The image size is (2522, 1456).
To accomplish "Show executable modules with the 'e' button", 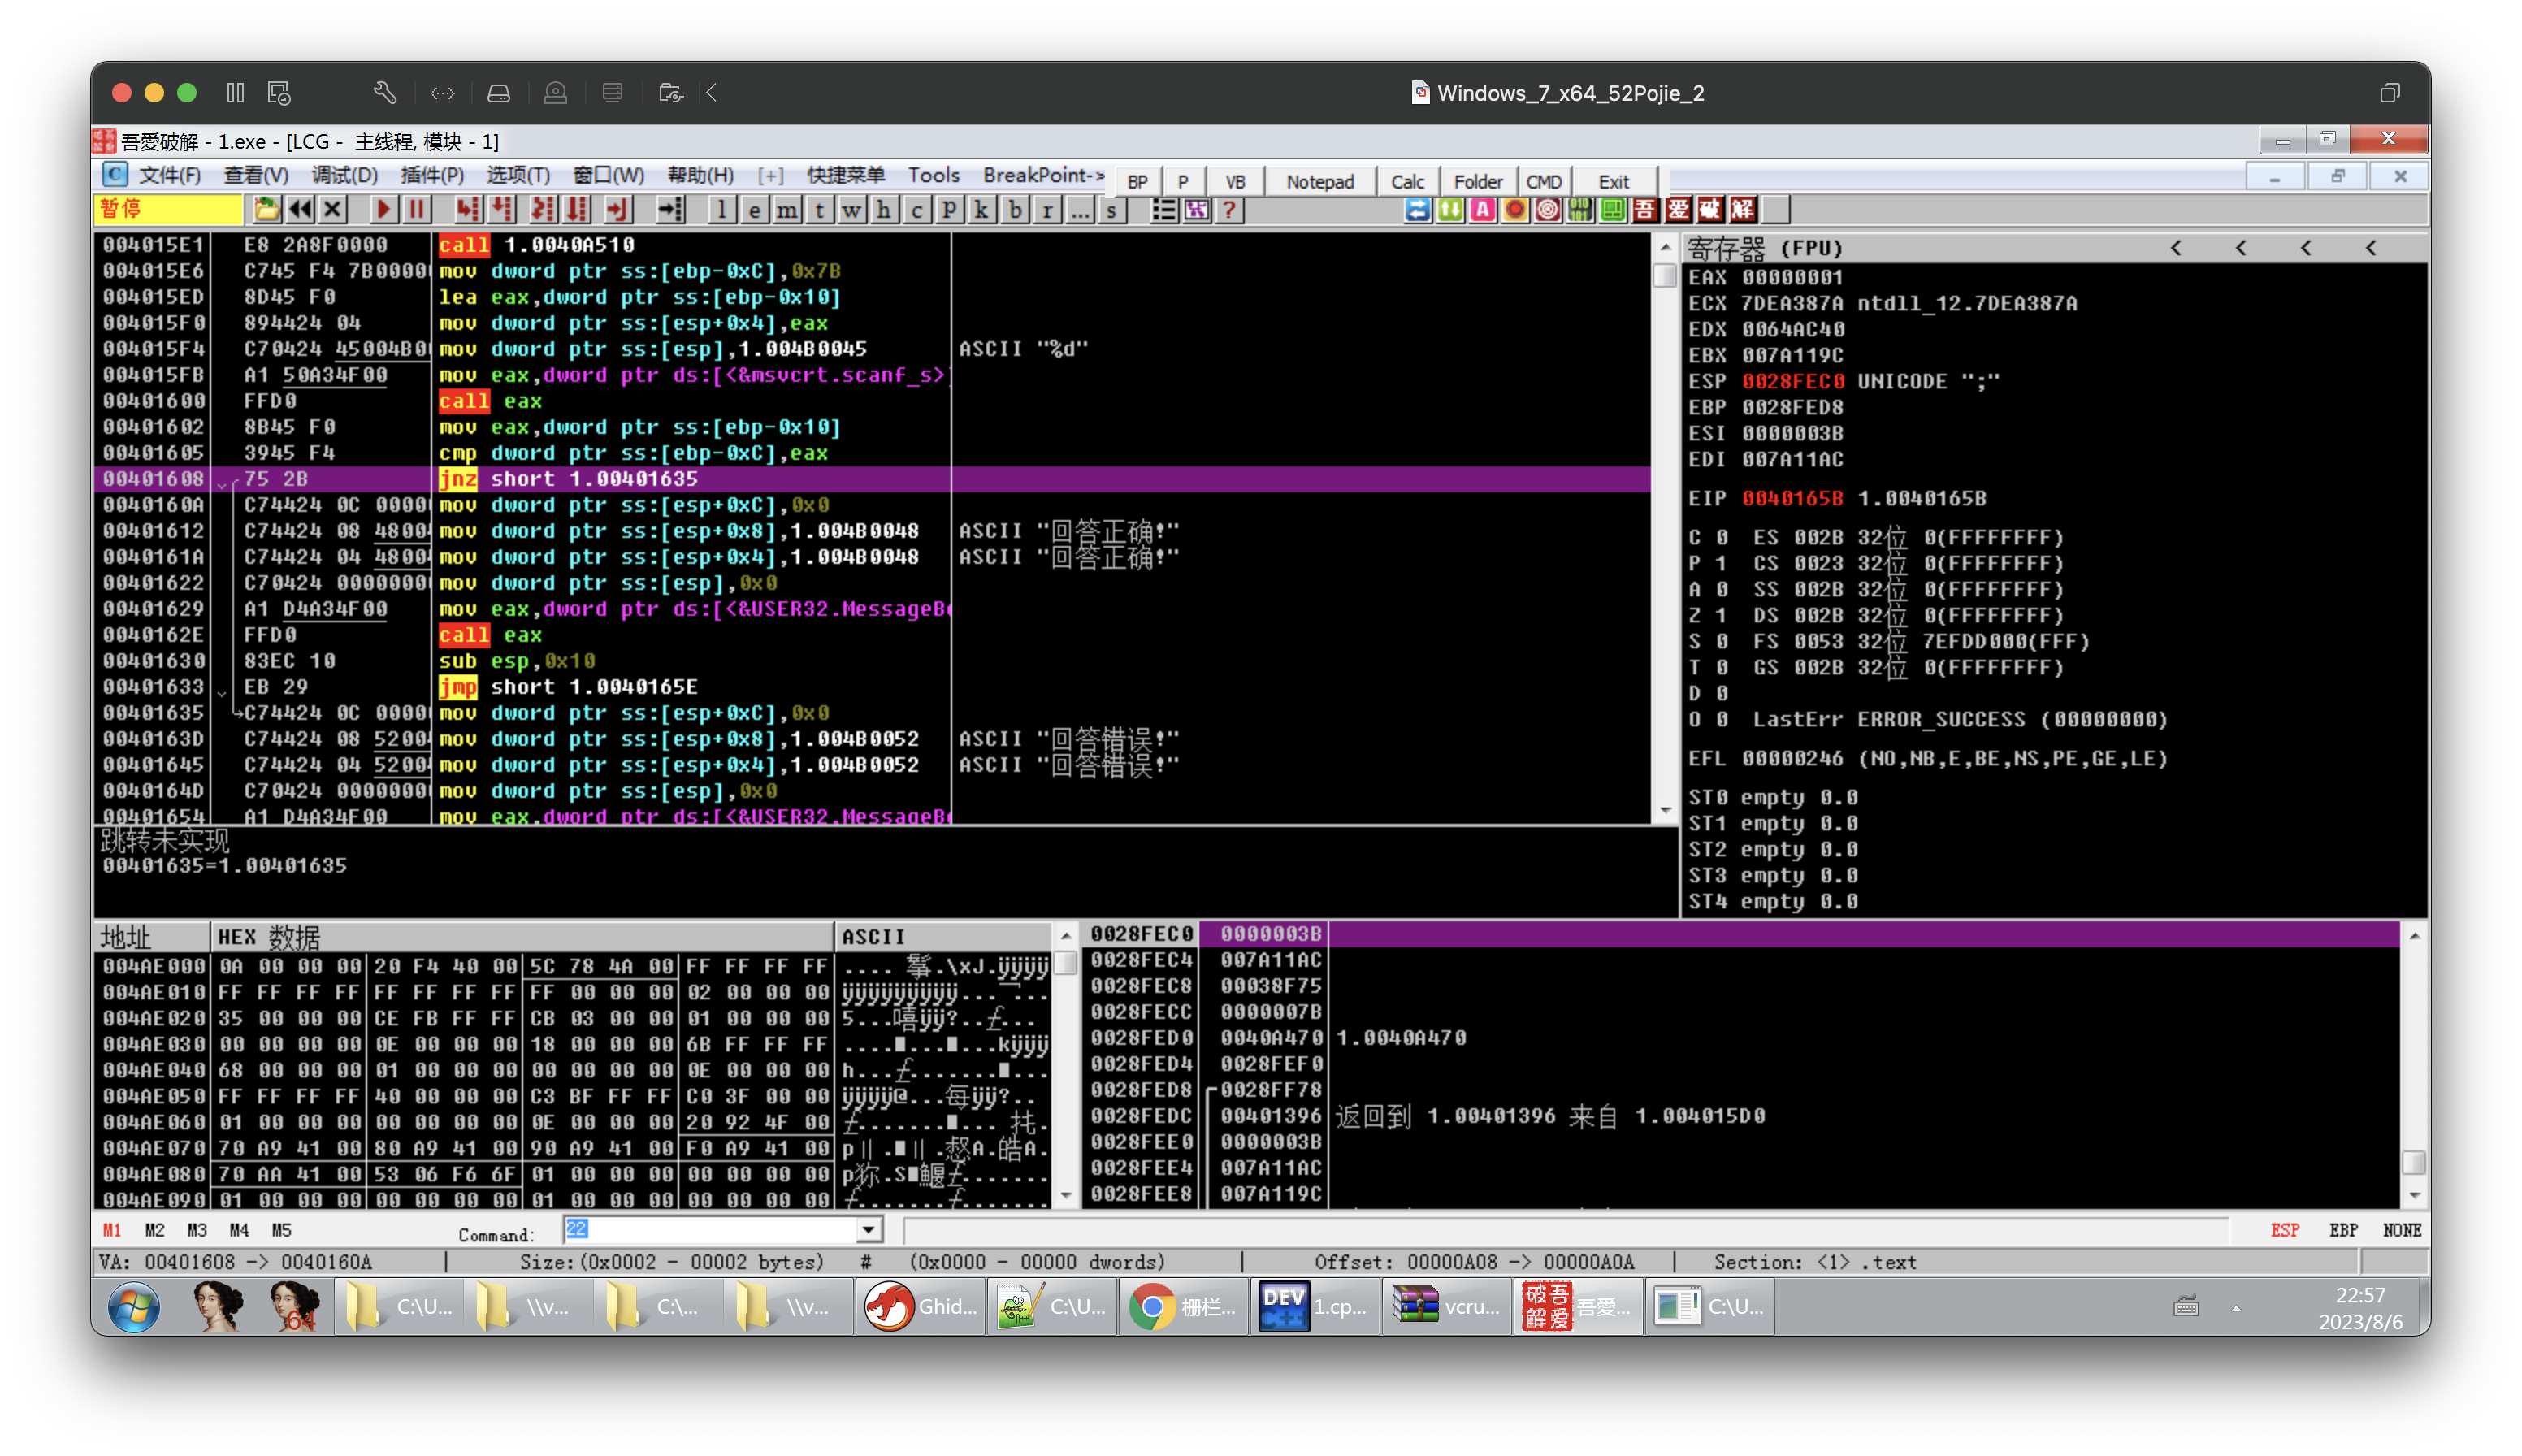I will (754, 210).
